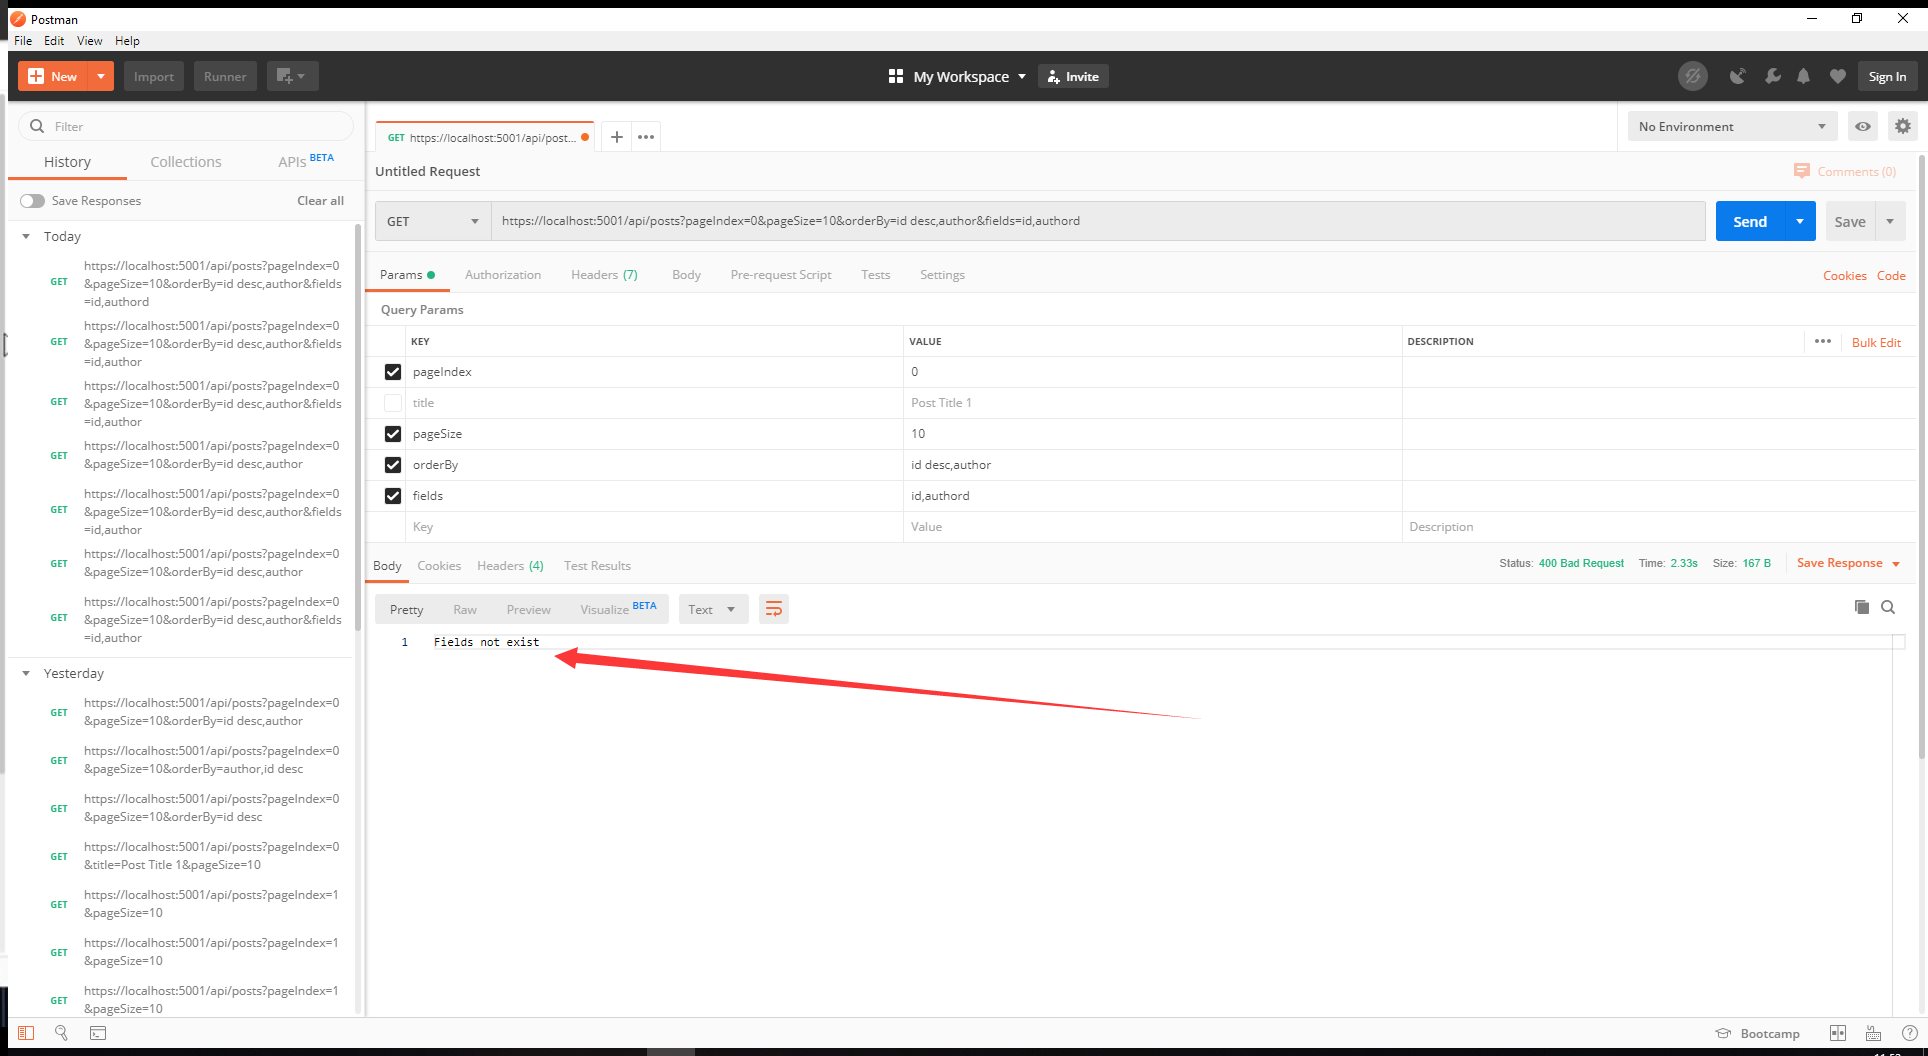
Task: Open the response Headers (4) tab
Action: tap(510, 566)
